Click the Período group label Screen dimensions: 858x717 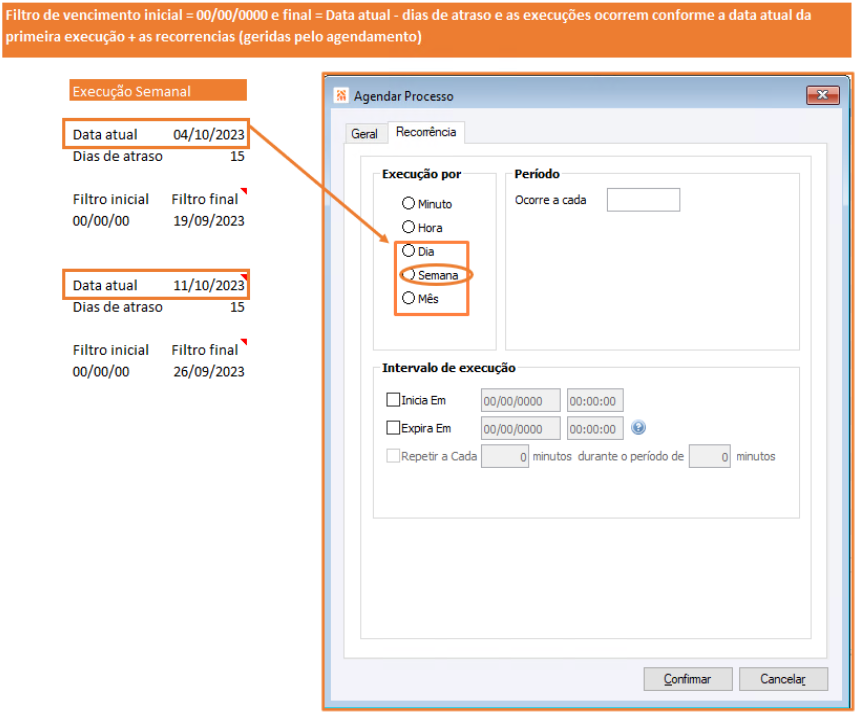[x=538, y=175]
